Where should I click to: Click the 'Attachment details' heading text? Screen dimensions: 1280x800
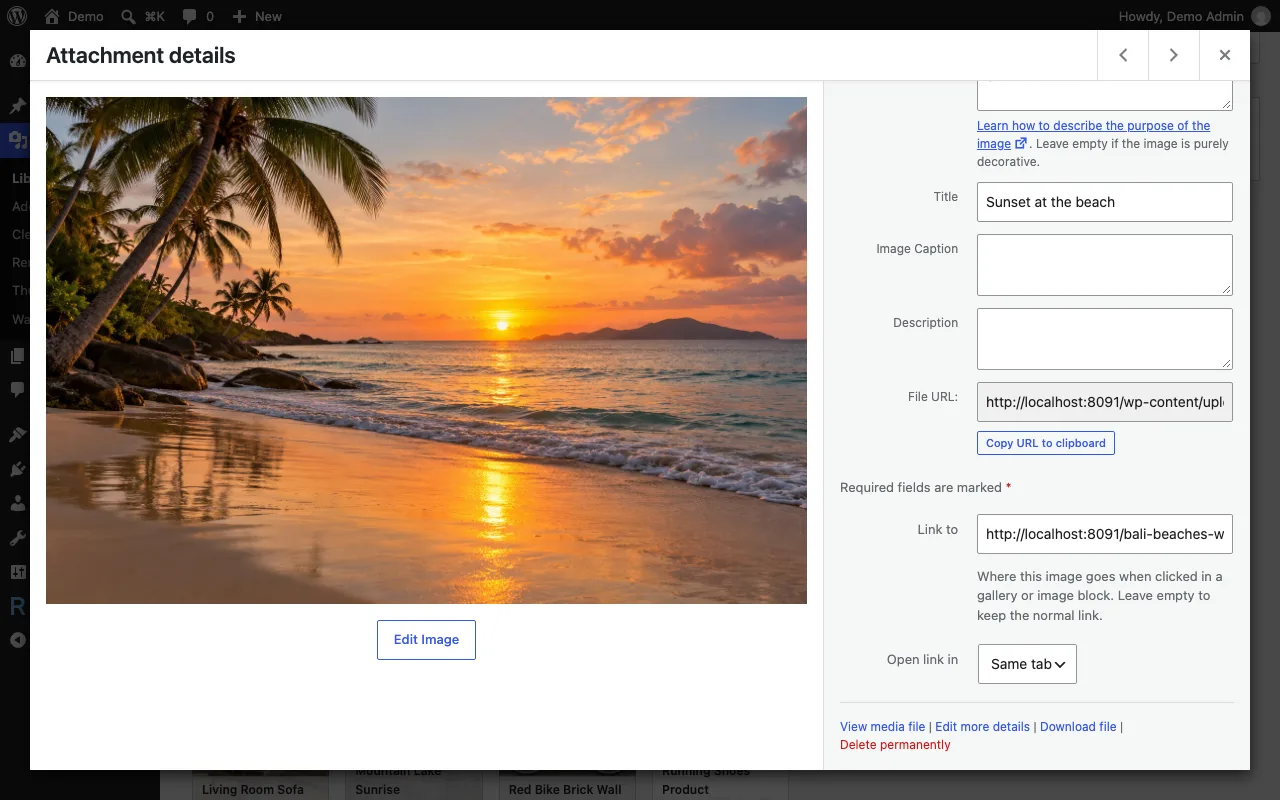(141, 56)
